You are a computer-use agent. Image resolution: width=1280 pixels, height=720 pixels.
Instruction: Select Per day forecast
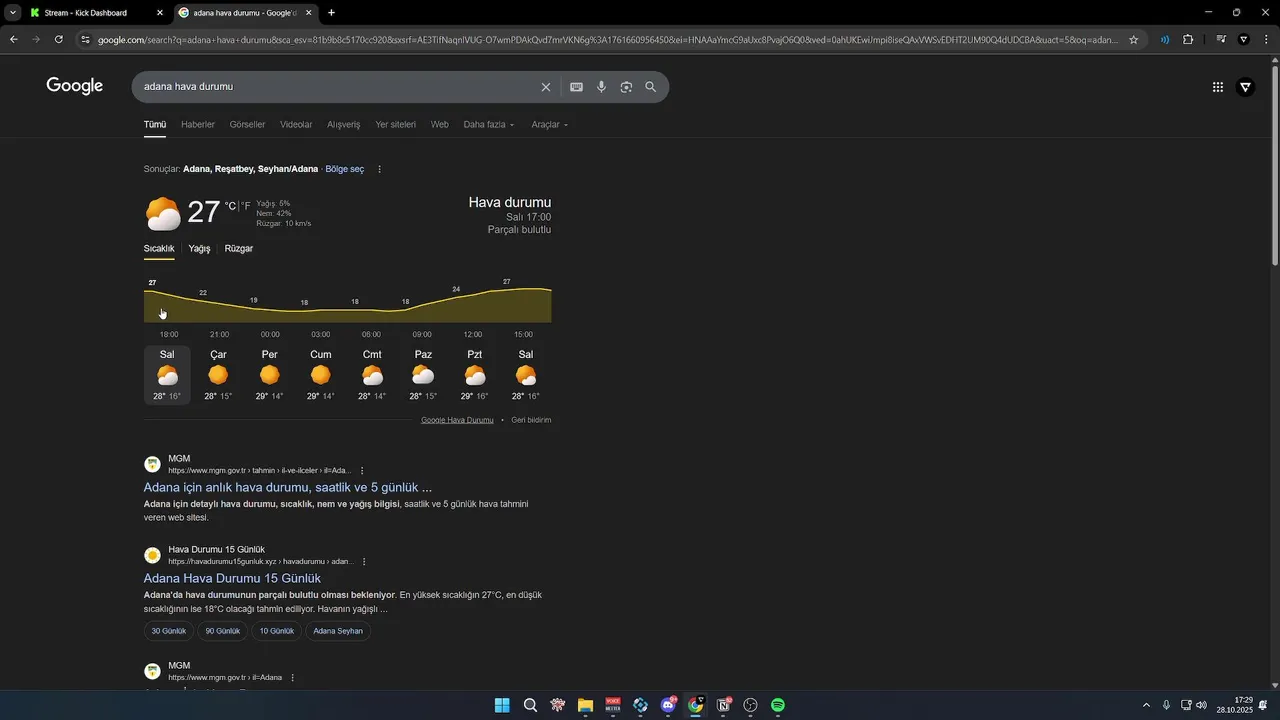[270, 375]
